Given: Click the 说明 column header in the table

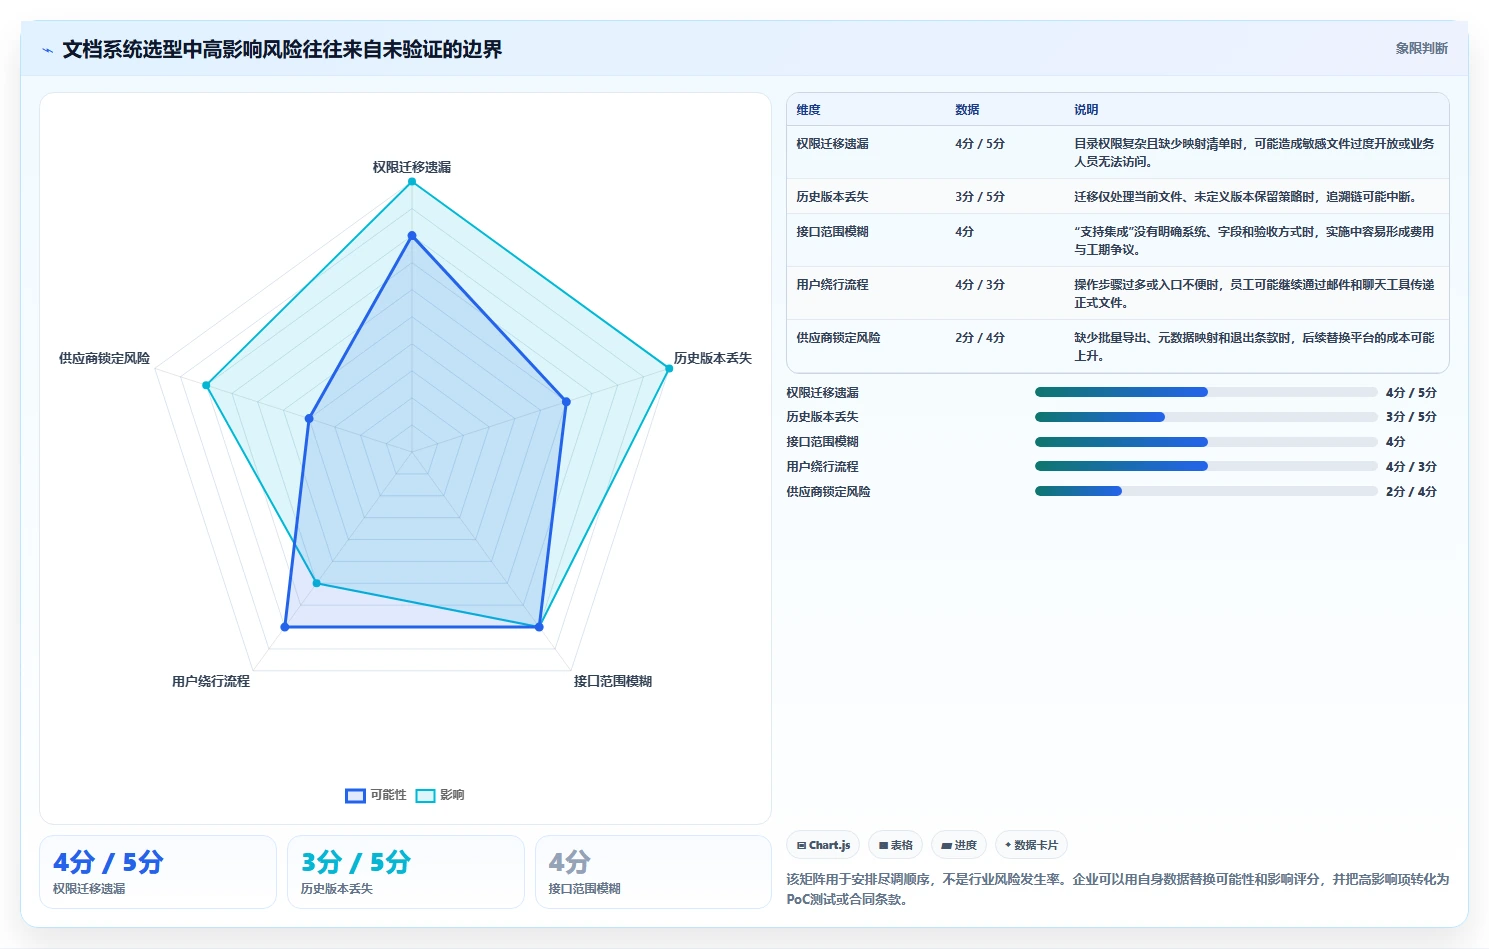Looking at the screenshot, I should coord(1086,110).
